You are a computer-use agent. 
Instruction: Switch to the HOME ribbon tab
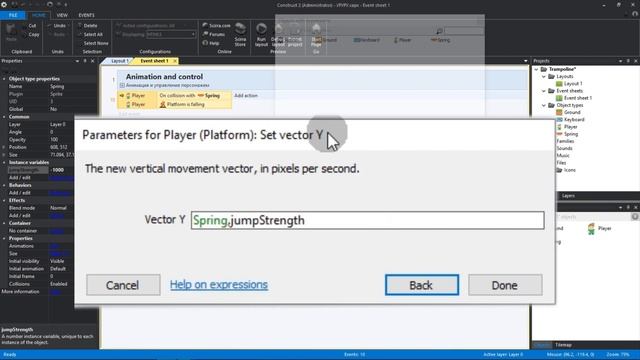pos(39,15)
